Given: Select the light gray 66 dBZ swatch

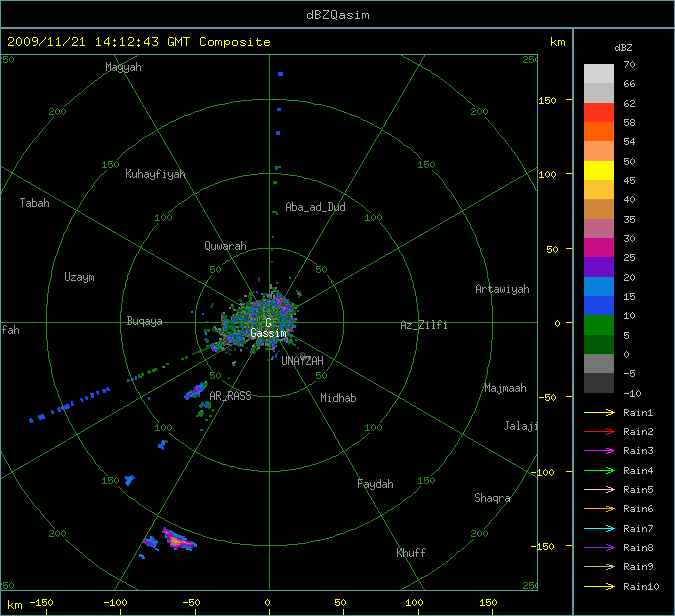Looking at the screenshot, I should [599, 74].
